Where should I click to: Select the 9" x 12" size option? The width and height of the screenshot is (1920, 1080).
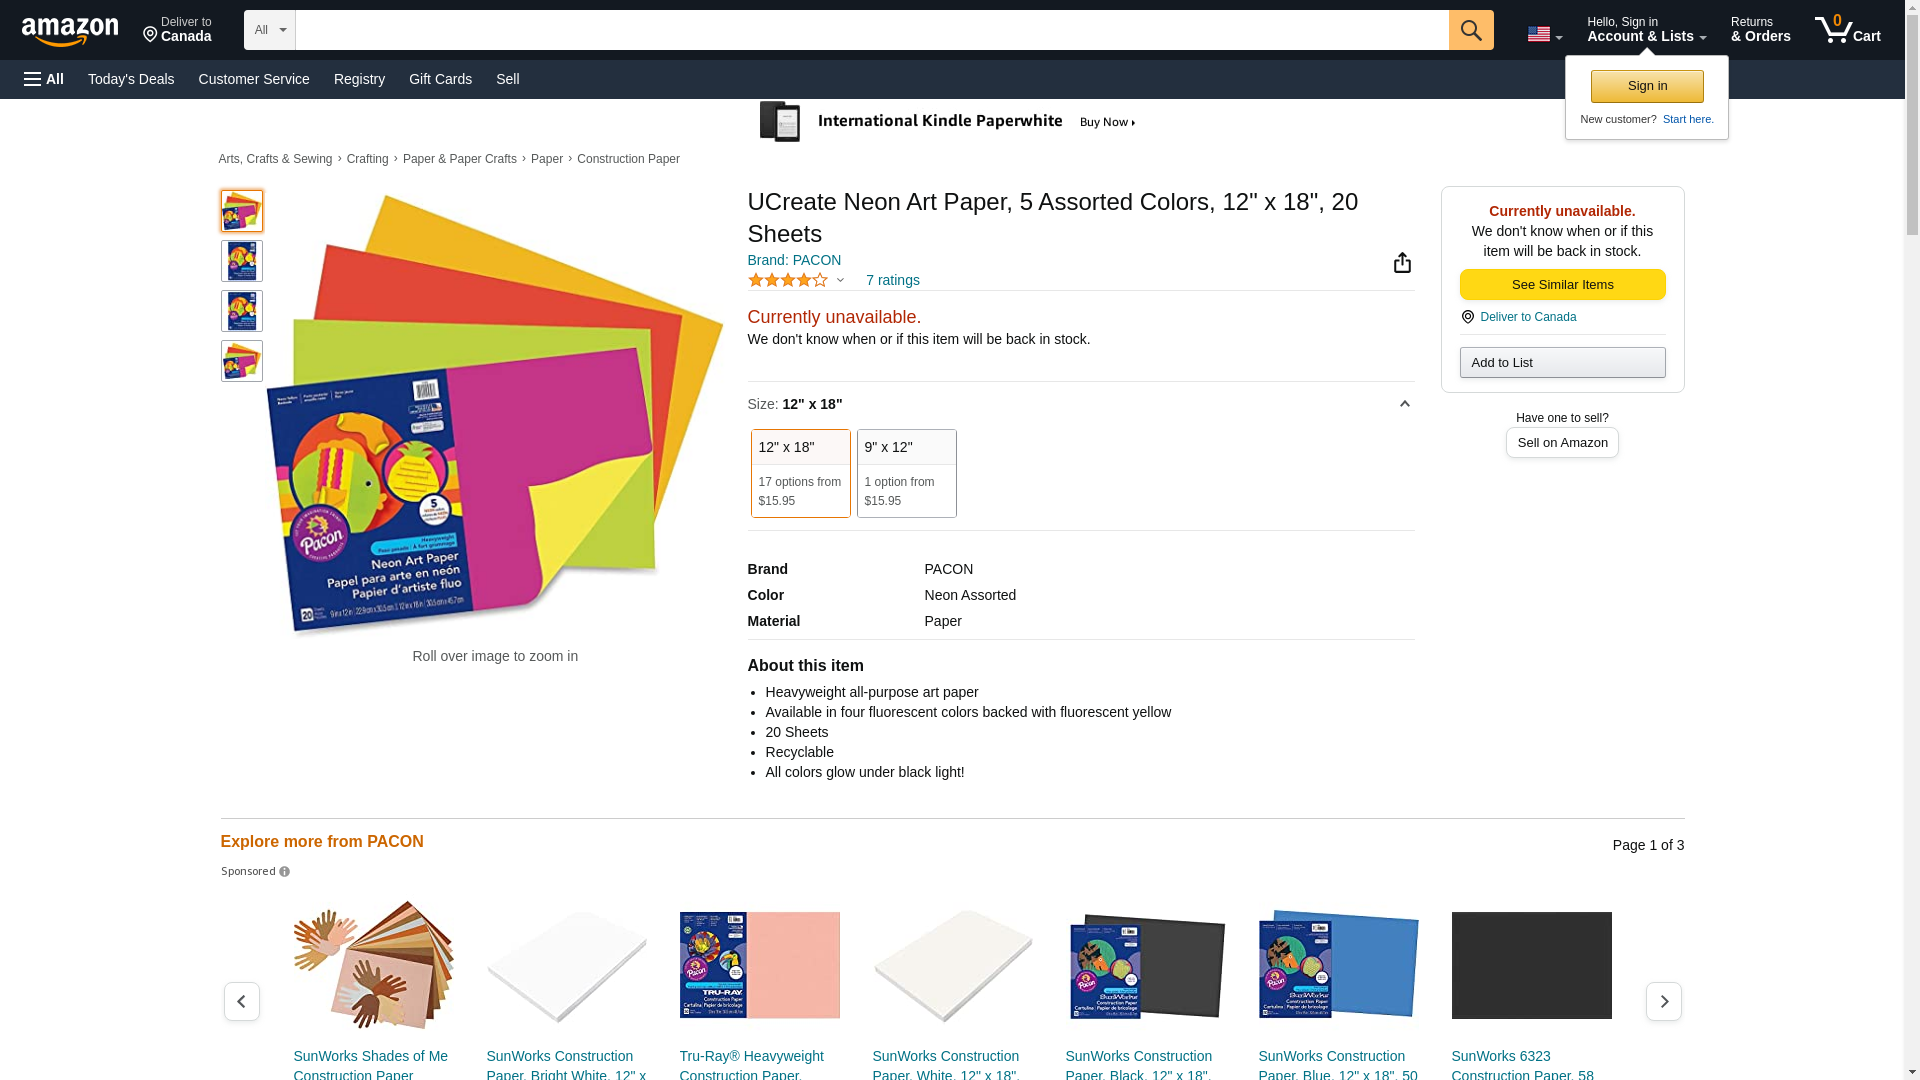(x=906, y=473)
